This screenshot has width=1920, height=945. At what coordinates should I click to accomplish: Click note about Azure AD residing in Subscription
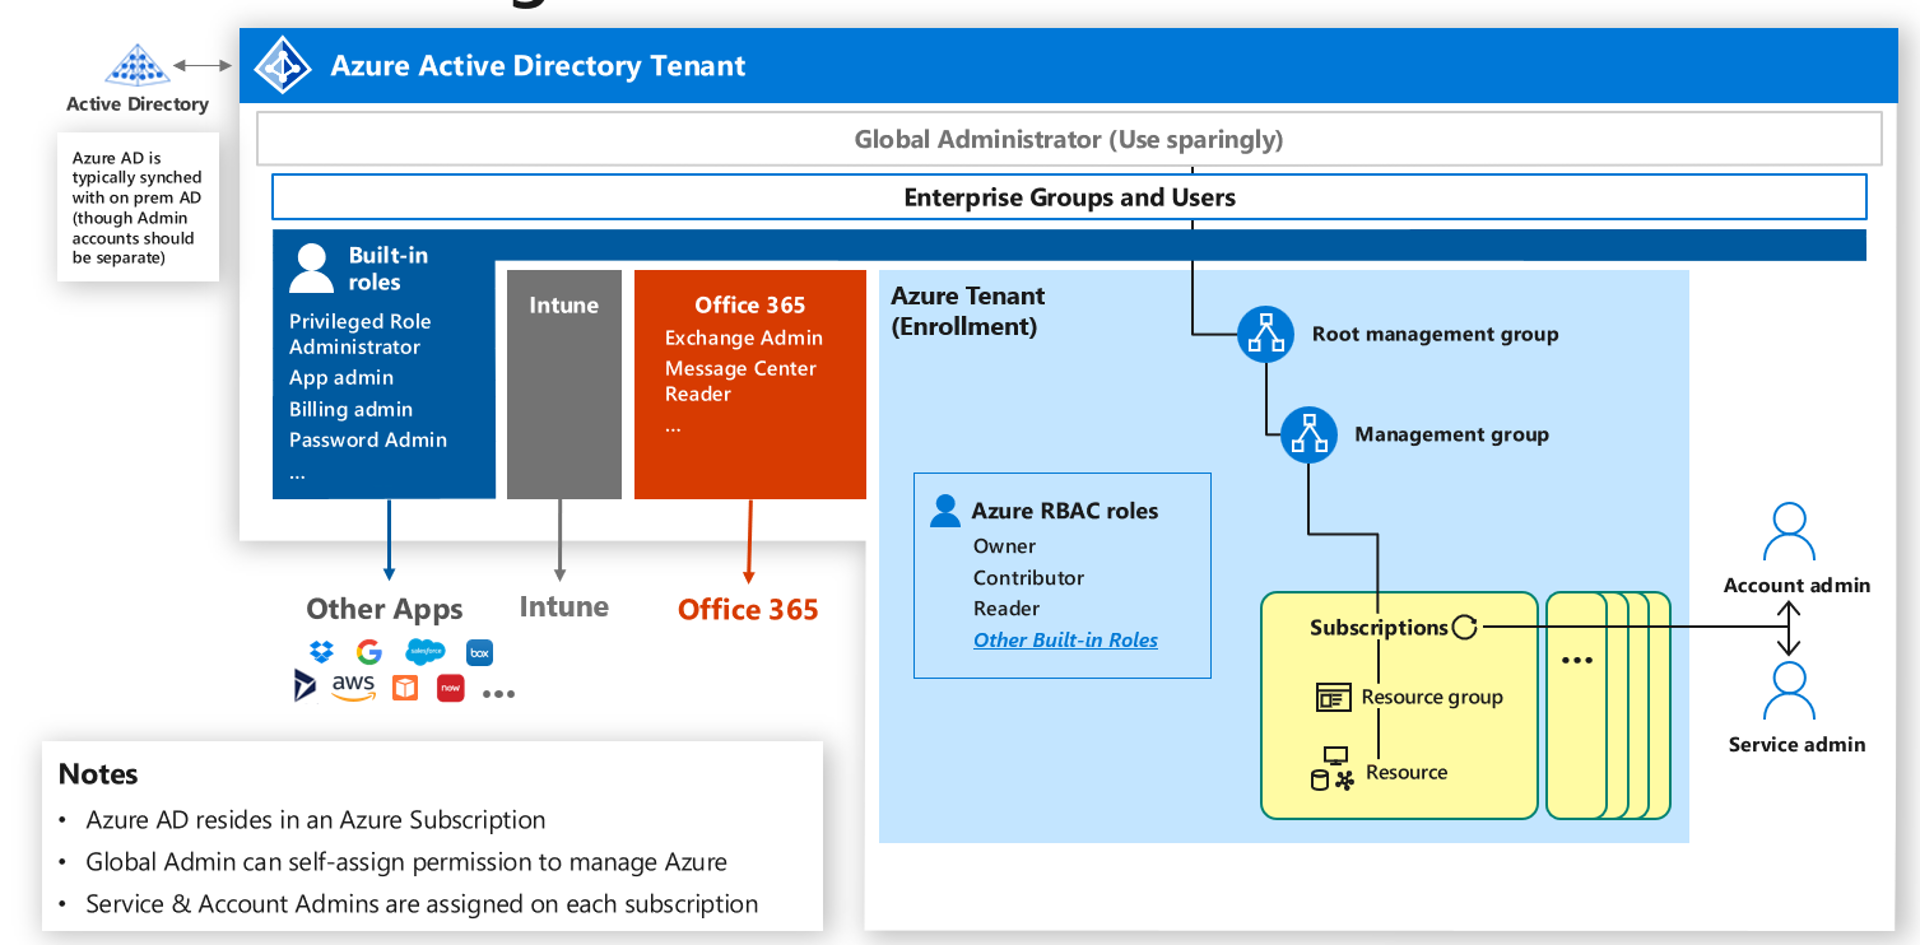coord(316,820)
